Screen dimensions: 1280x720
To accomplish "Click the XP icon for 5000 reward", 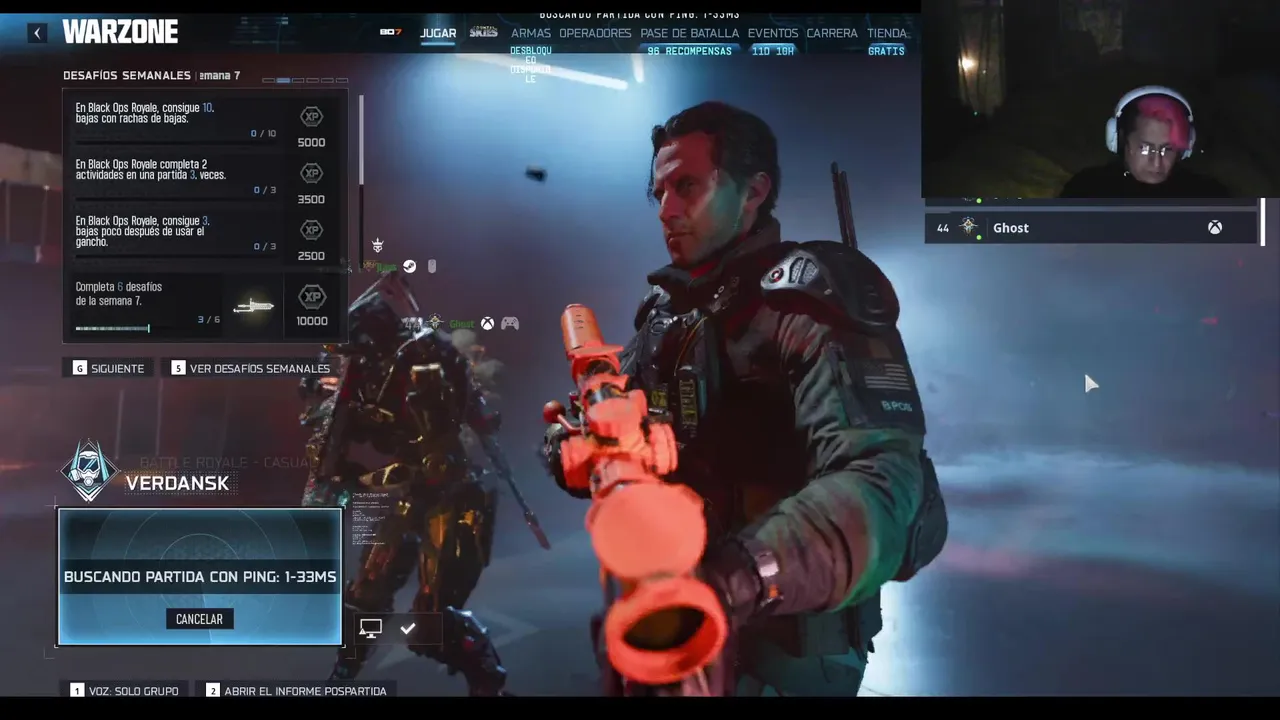I will (312, 117).
